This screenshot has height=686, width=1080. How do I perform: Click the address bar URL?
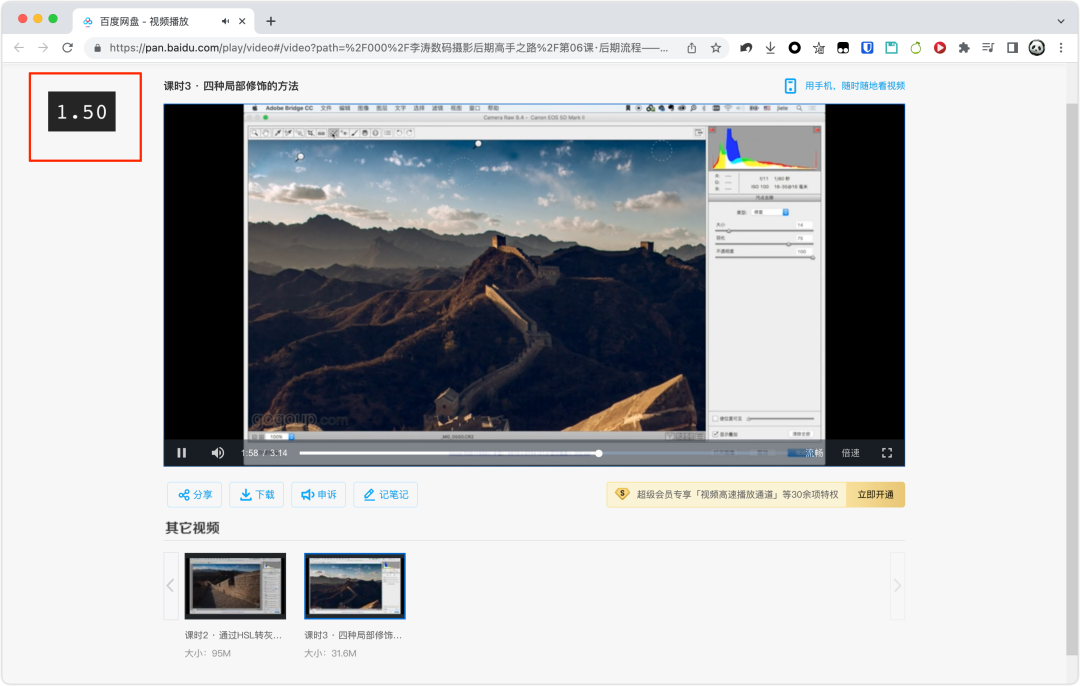coord(388,48)
